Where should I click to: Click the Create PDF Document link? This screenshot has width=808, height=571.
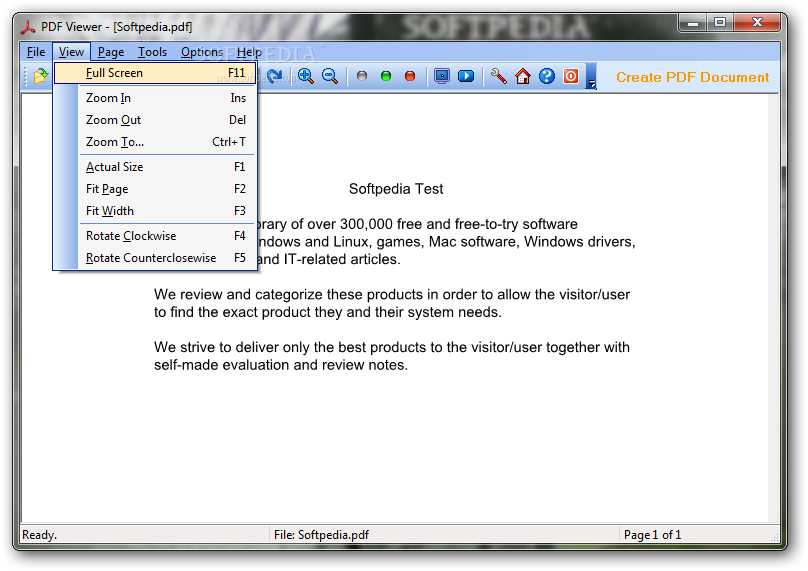point(692,77)
